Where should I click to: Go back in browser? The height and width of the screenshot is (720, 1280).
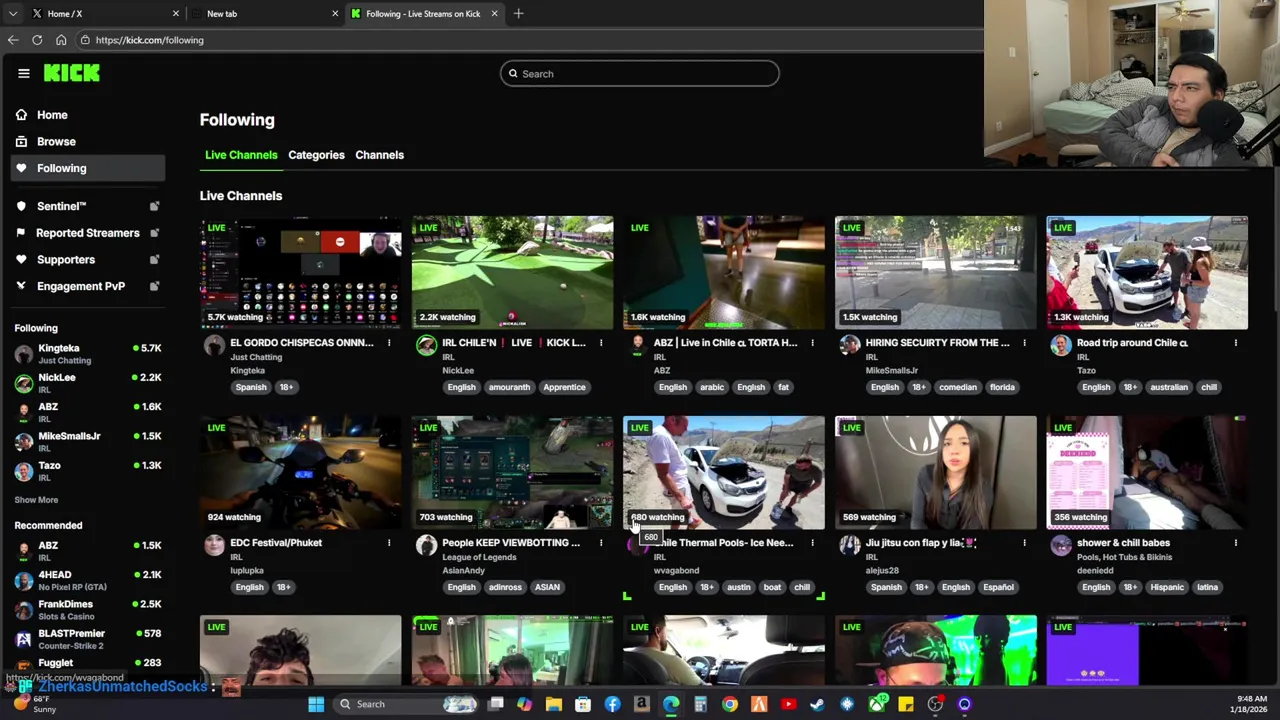(13, 40)
